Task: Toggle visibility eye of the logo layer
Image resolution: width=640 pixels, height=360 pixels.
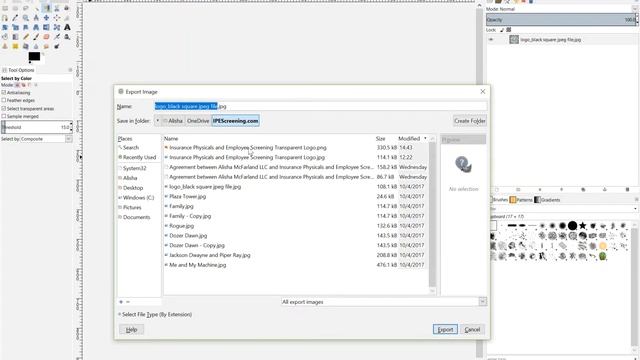Action: pyautogui.click(x=491, y=40)
